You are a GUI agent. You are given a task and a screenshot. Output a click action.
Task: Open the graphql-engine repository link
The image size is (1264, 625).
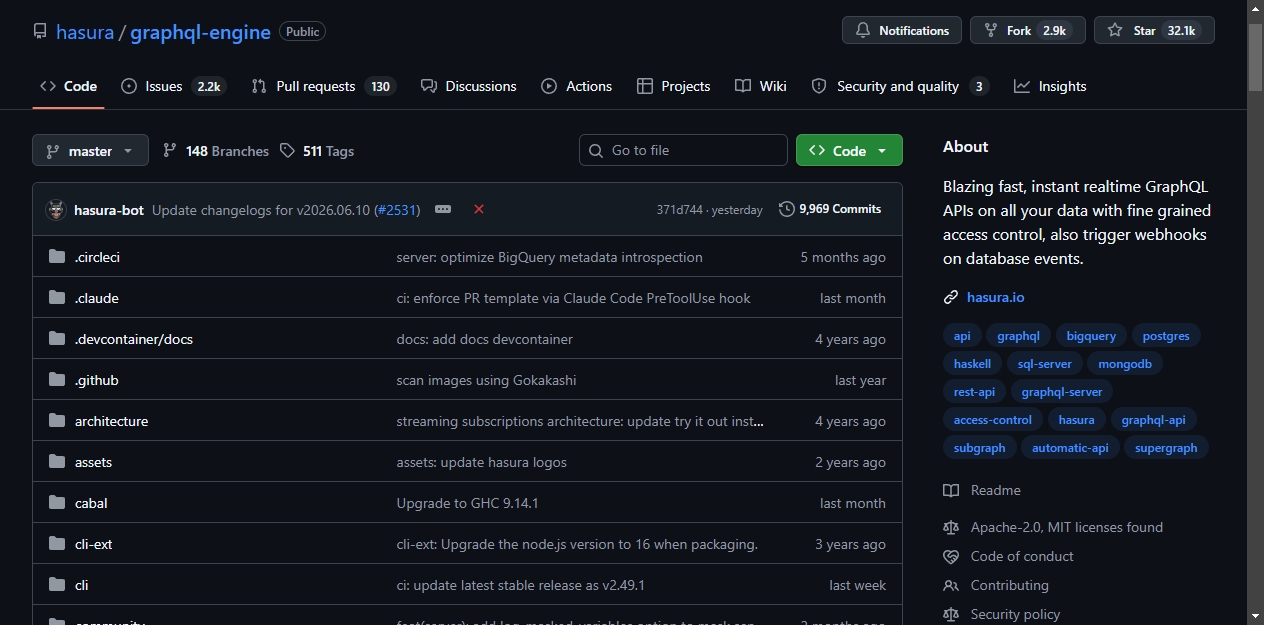(200, 32)
